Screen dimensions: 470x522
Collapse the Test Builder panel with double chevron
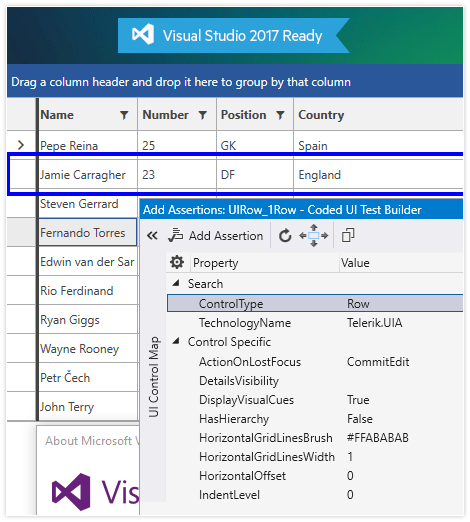[x=152, y=236]
